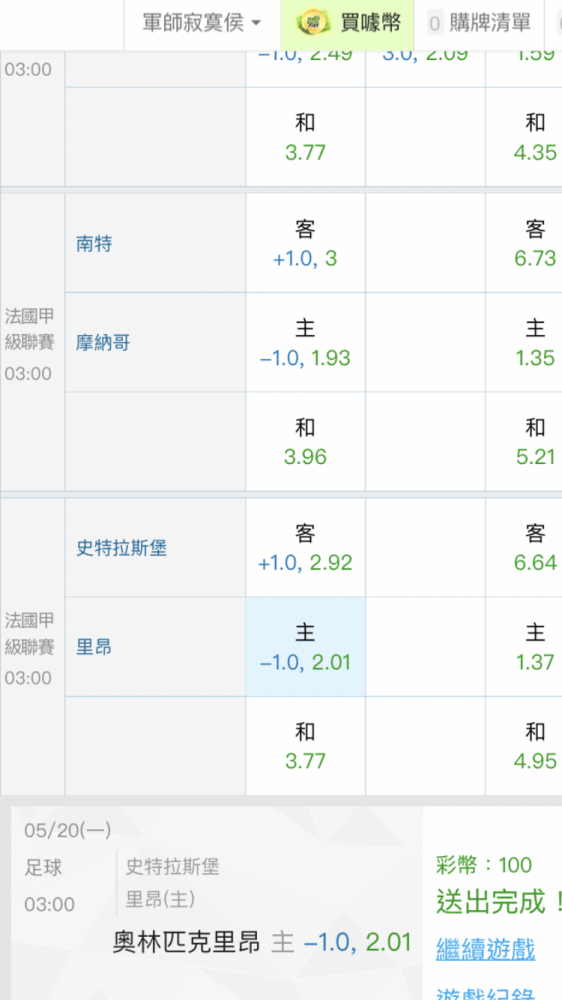Choose draw odds 3.96 for 南特 match
The width and height of the screenshot is (562, 1000).
point(306,441)
